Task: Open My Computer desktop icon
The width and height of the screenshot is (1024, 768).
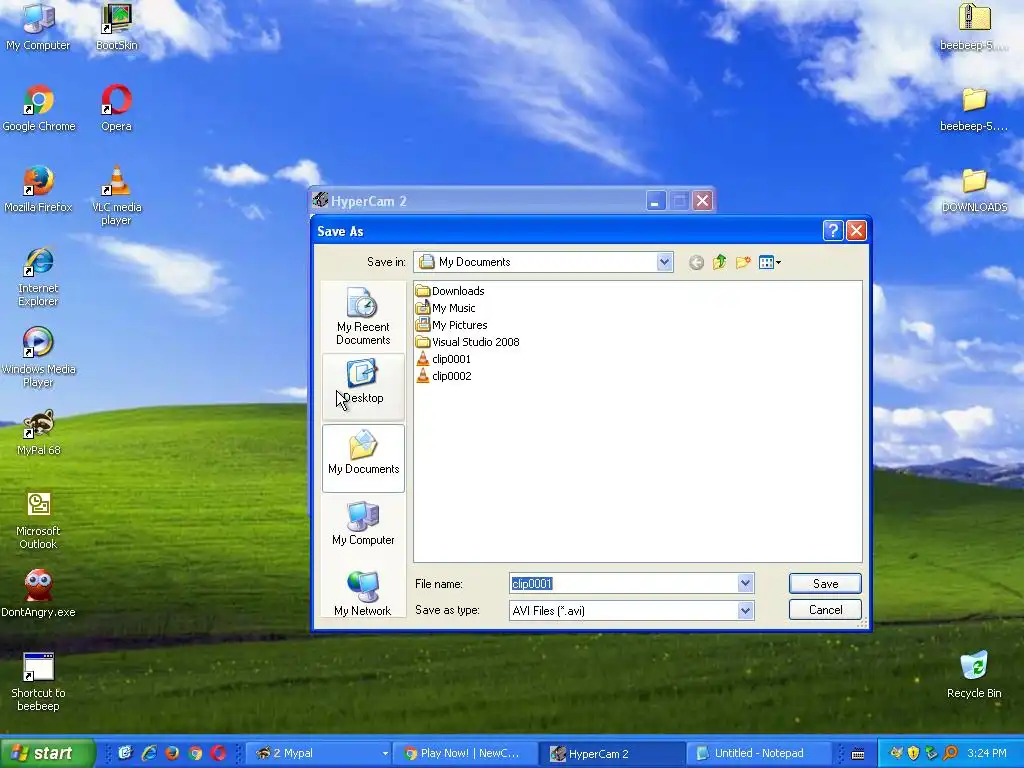Action: (38, 26)
